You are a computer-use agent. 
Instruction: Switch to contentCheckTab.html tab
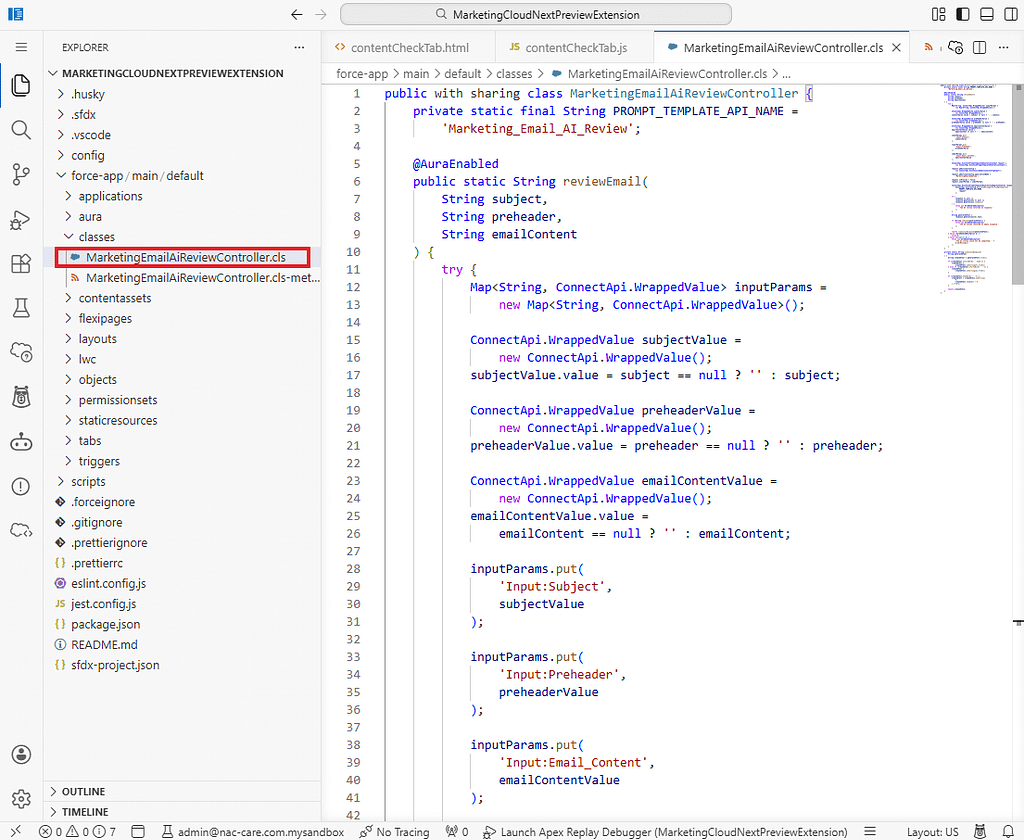[x=408, y=48]
